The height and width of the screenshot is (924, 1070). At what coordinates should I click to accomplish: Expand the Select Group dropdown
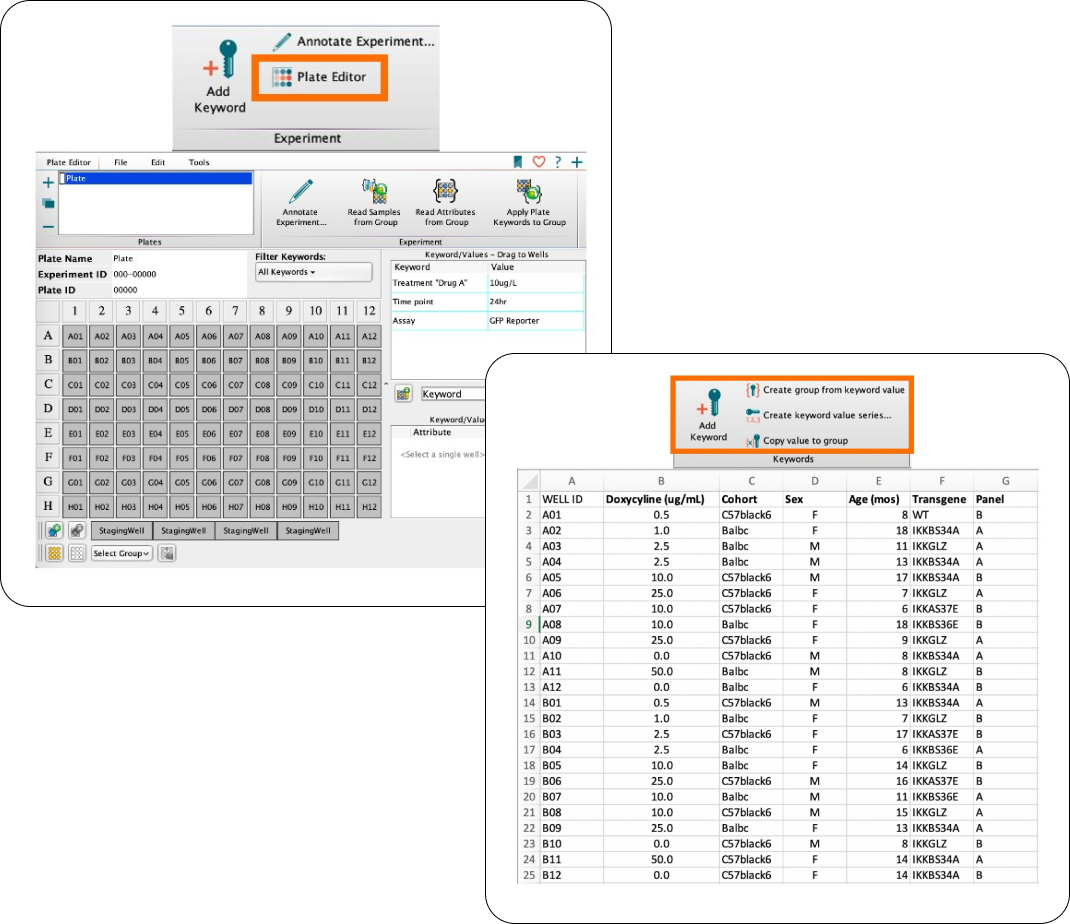[121, 553]
